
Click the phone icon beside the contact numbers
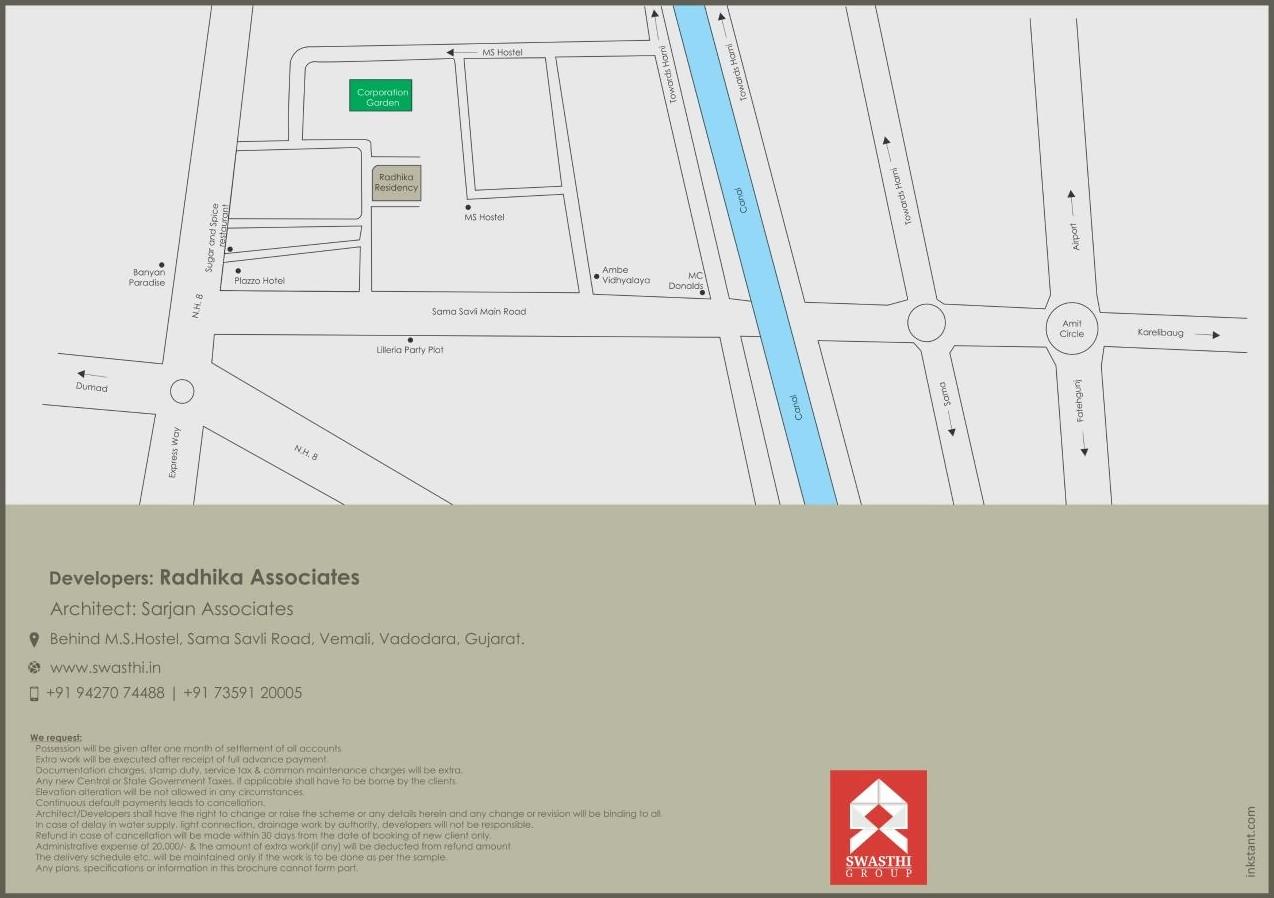pyautogui.click(x=34, y=692)
